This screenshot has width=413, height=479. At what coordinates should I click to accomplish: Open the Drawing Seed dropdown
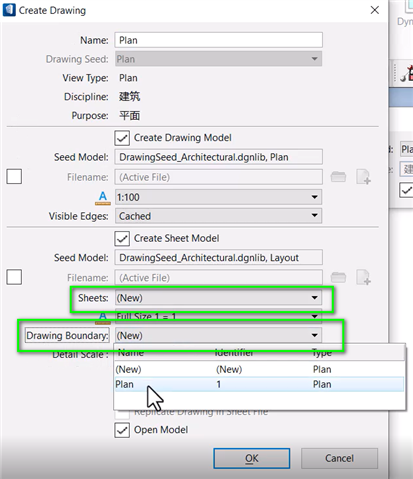click(x=218, y=59)
